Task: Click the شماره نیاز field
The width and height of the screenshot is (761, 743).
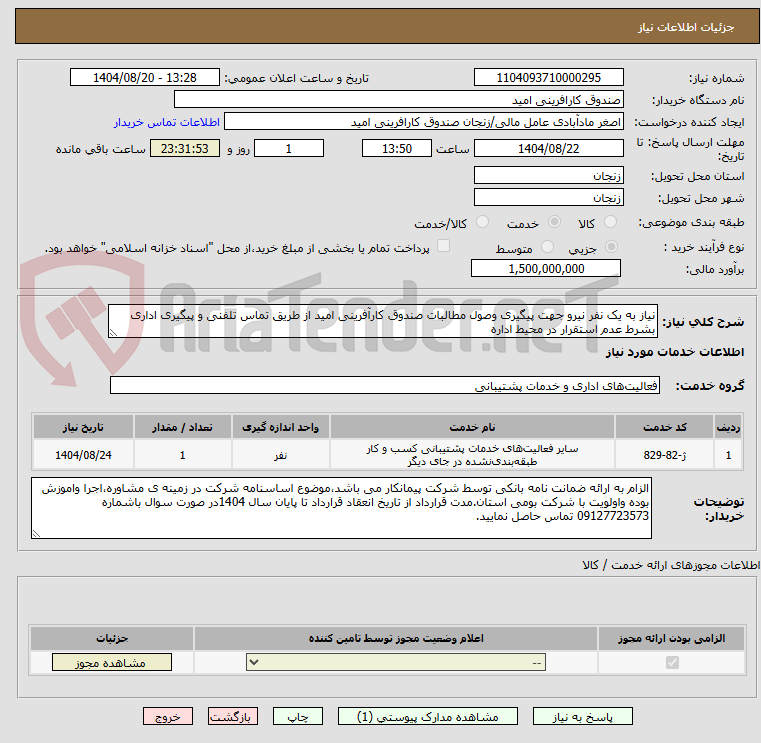Action: coord(548,77)
